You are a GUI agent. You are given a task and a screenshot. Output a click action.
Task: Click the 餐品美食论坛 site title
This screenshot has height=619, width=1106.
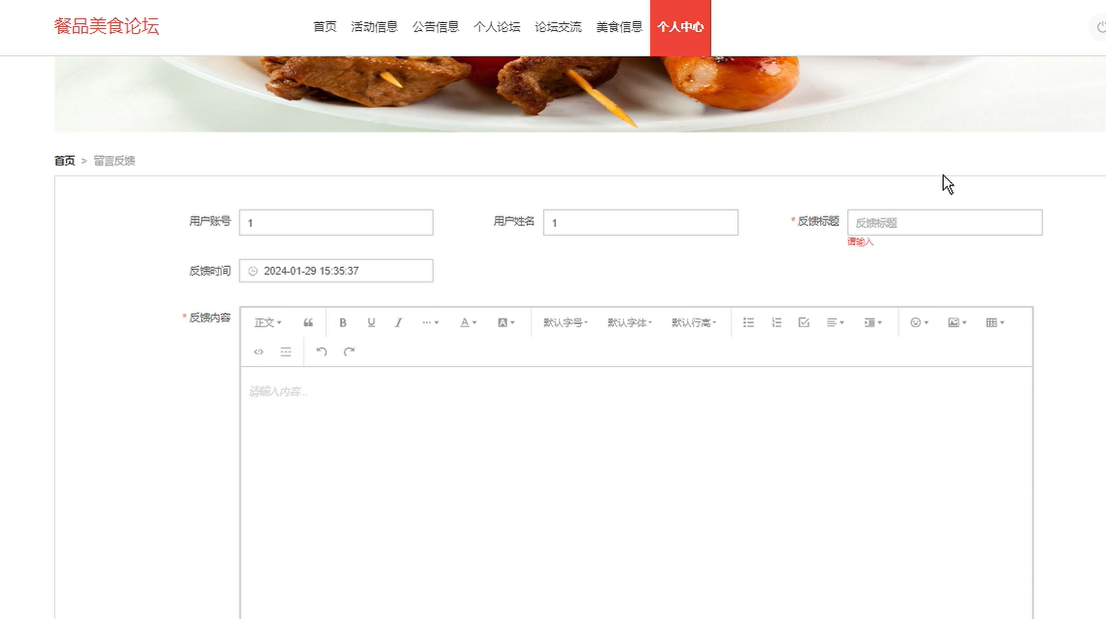coord(107,26)
